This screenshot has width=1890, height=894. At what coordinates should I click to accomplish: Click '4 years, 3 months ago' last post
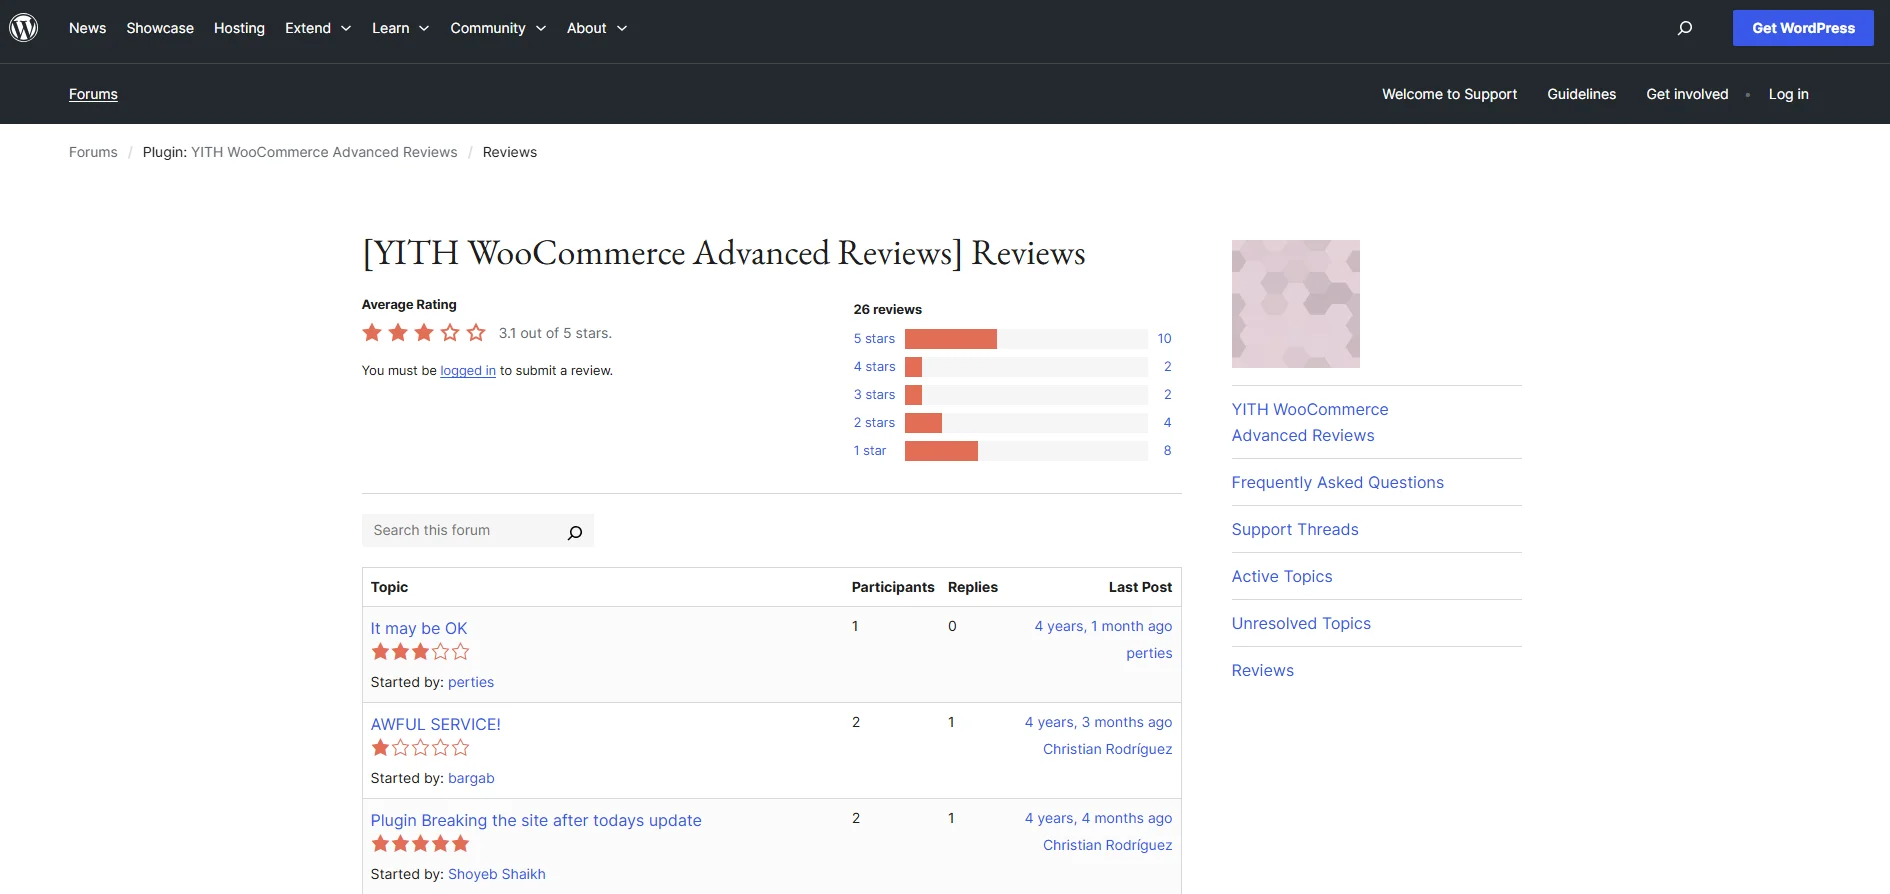click(1098, 722)
